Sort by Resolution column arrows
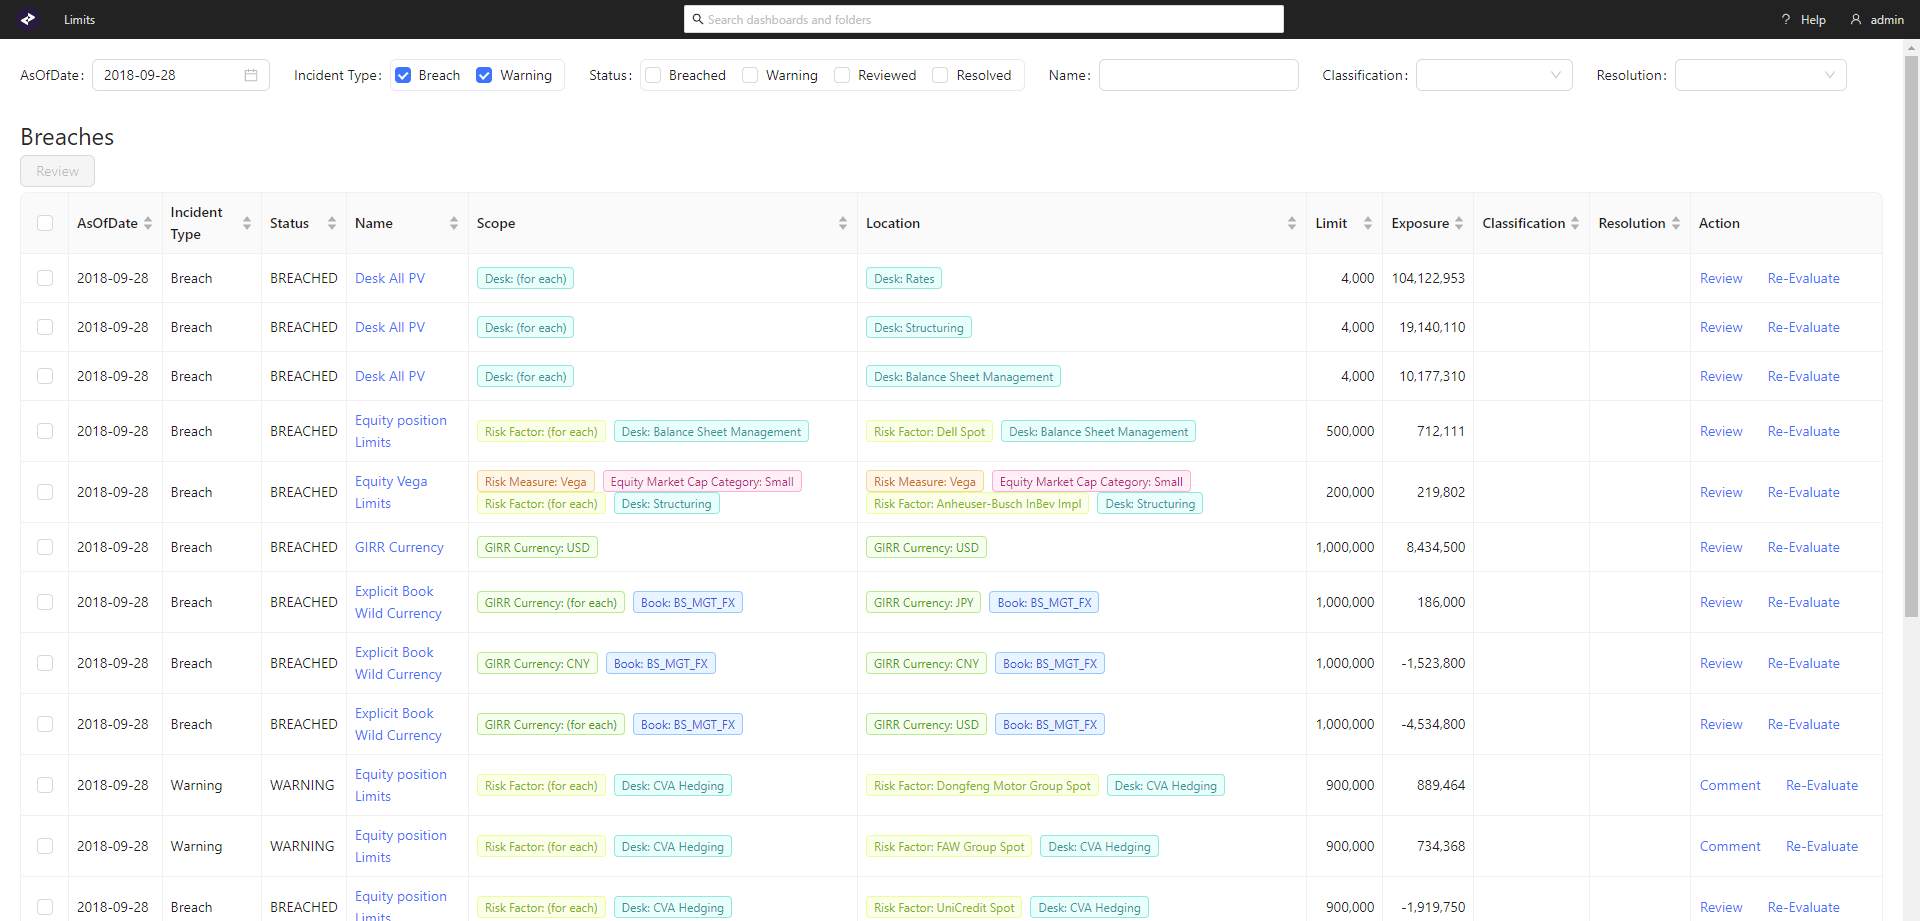 (x=1676, y=223)
